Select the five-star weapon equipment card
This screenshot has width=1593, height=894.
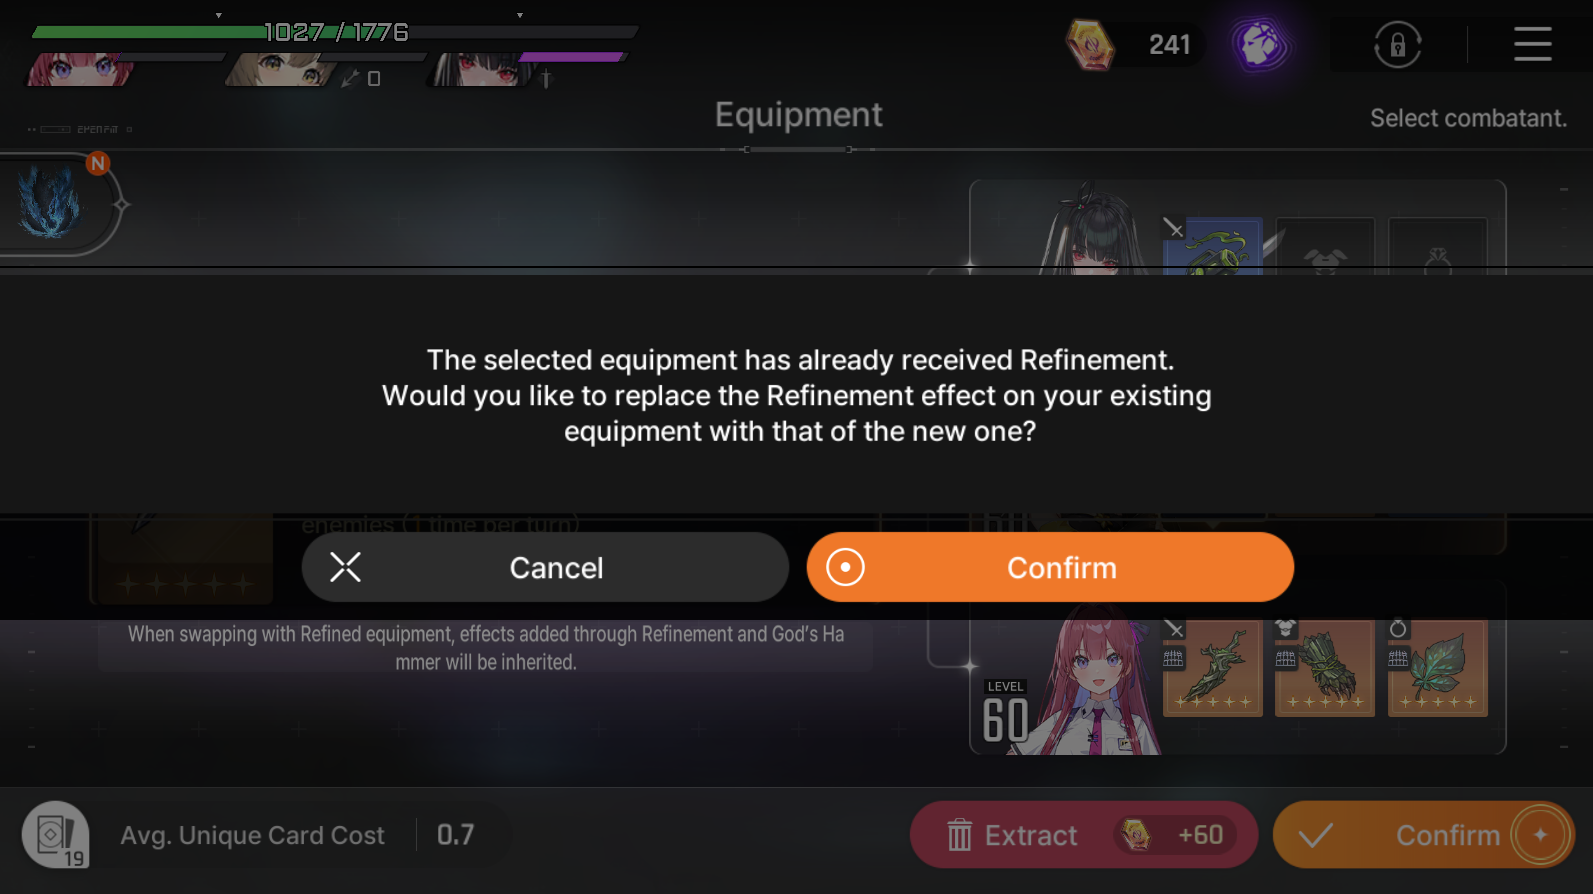pos(1213,668)
